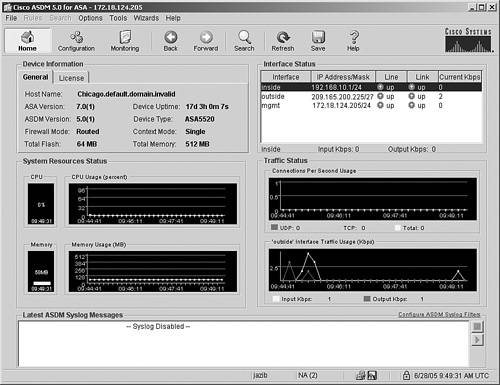Select the outside interface row
Viewport: 500px width, 385px height.
click(371, 96)
